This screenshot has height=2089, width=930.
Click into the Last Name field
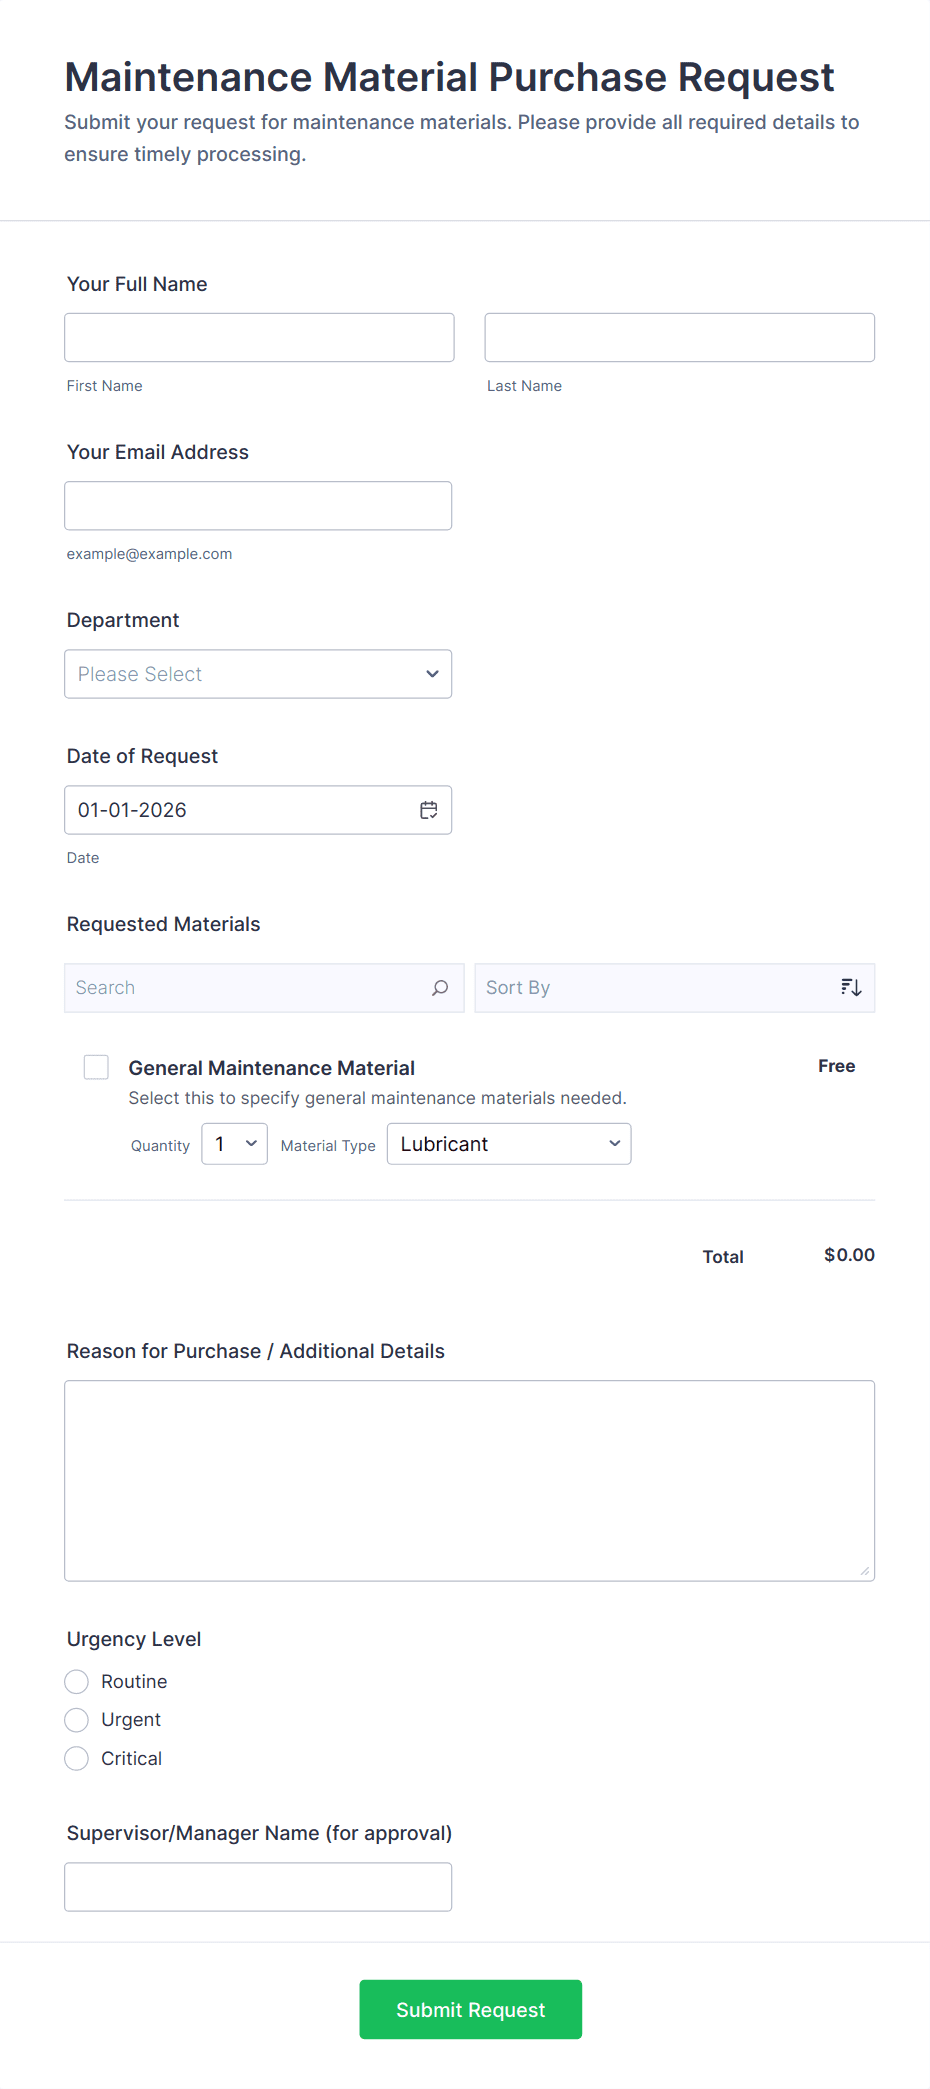[x=679, y=338]
